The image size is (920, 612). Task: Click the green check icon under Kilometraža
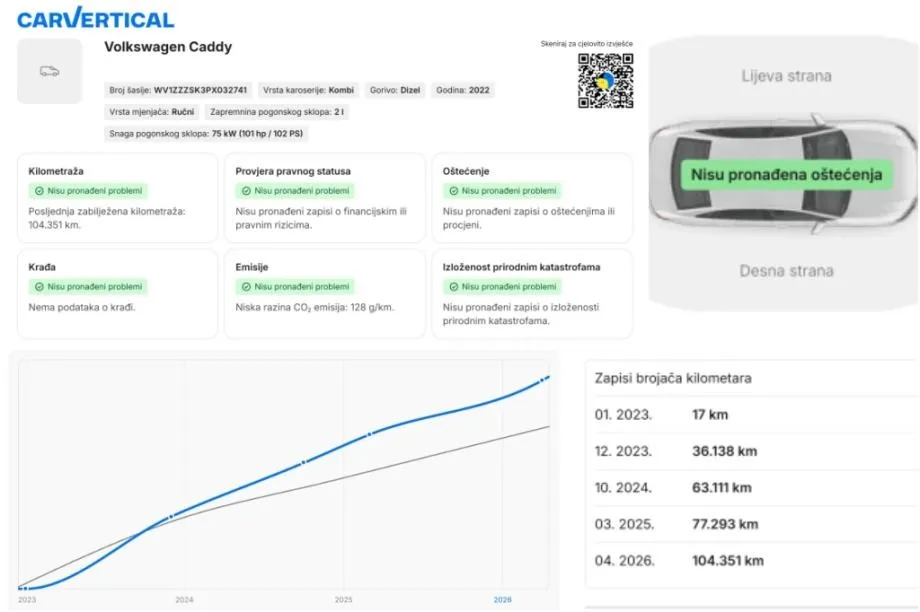39,191
